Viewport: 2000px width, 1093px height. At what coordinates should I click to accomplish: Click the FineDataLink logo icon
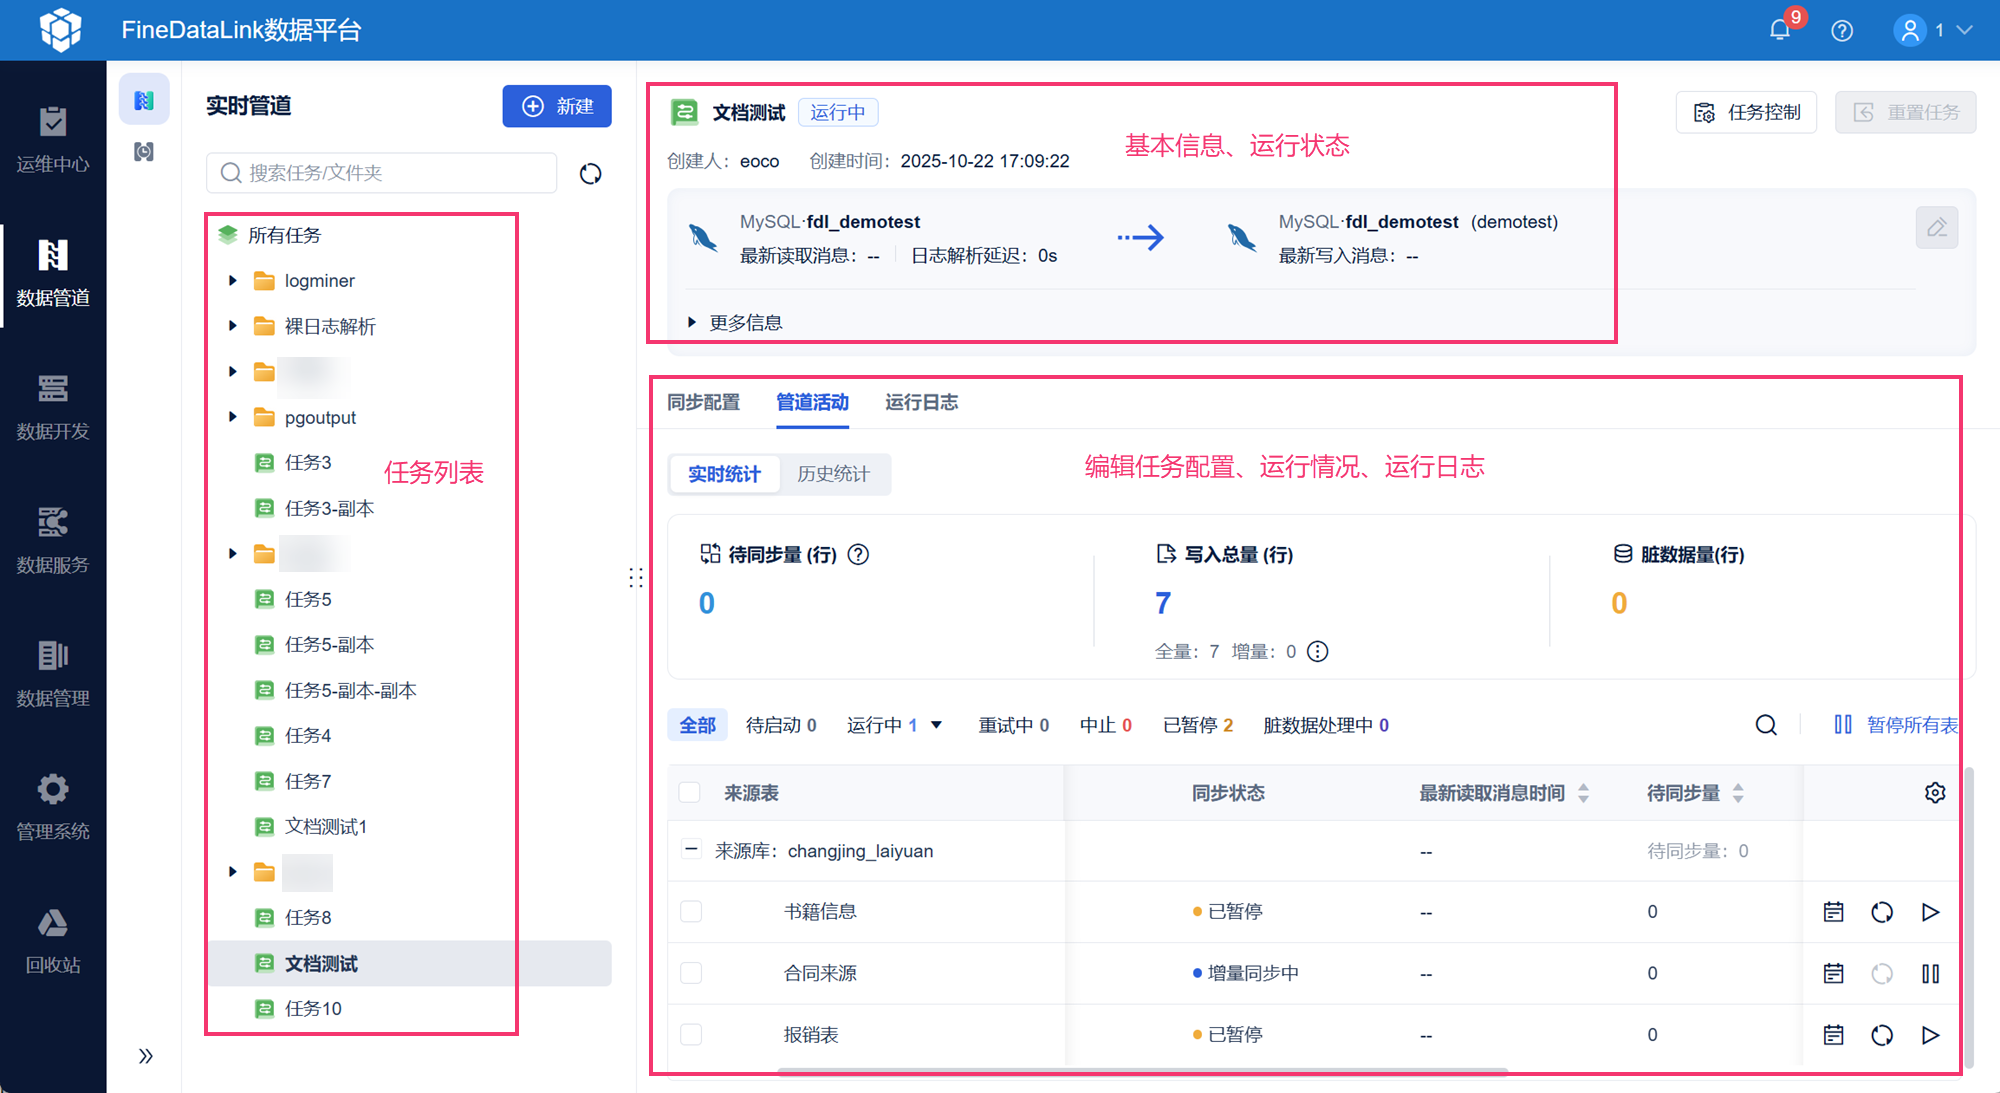click(x=60, y=30)
